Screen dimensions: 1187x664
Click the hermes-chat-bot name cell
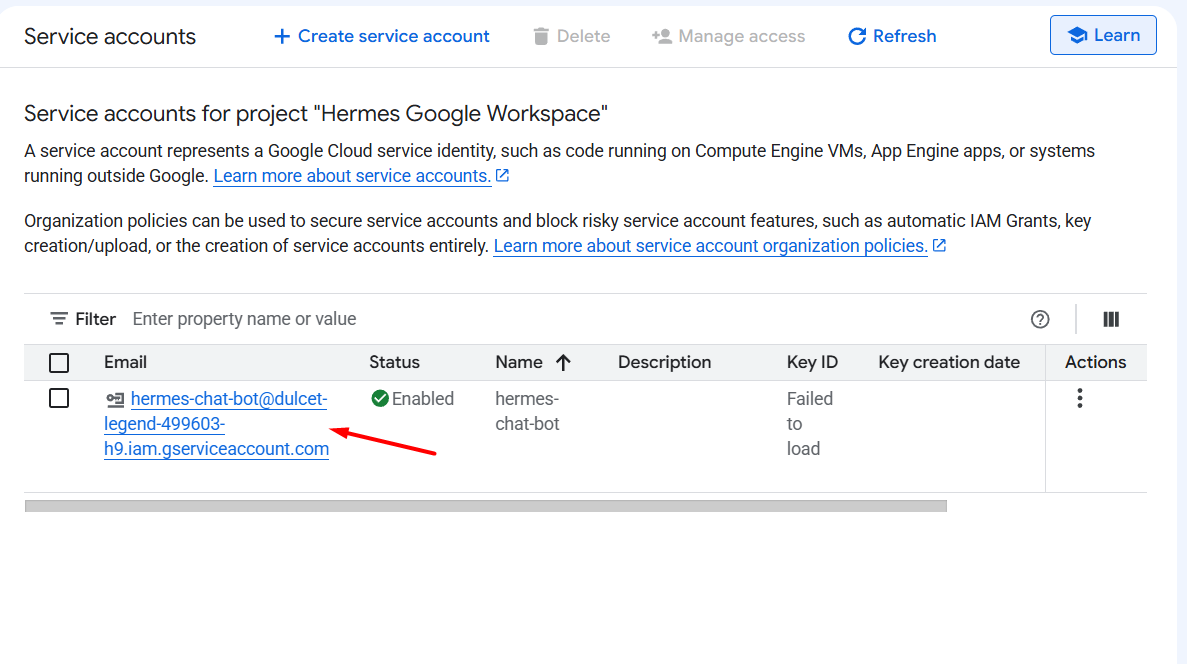click(x=527, y=411)
